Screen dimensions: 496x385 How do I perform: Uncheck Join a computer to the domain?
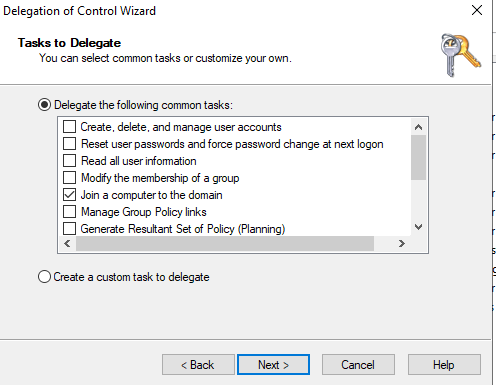[x=69, y=195]
